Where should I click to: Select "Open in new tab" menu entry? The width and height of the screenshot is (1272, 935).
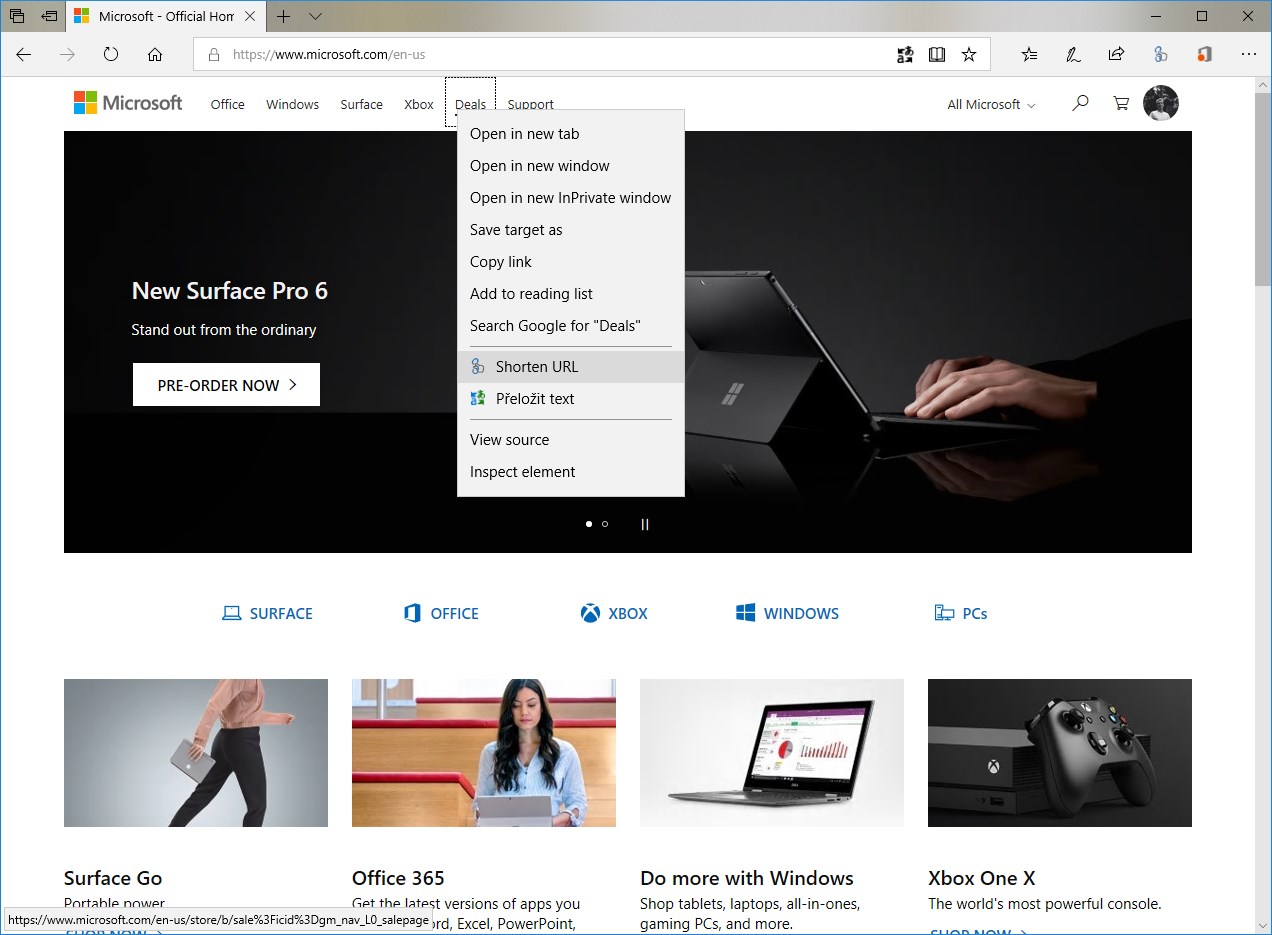(x=571, y=134)
